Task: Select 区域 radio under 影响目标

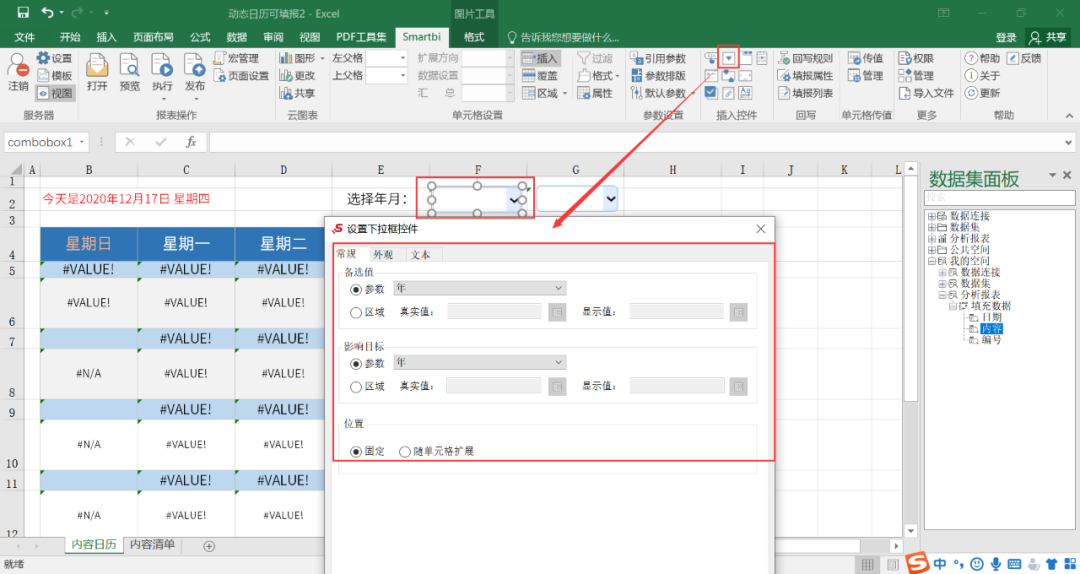Action: [355, 387]
